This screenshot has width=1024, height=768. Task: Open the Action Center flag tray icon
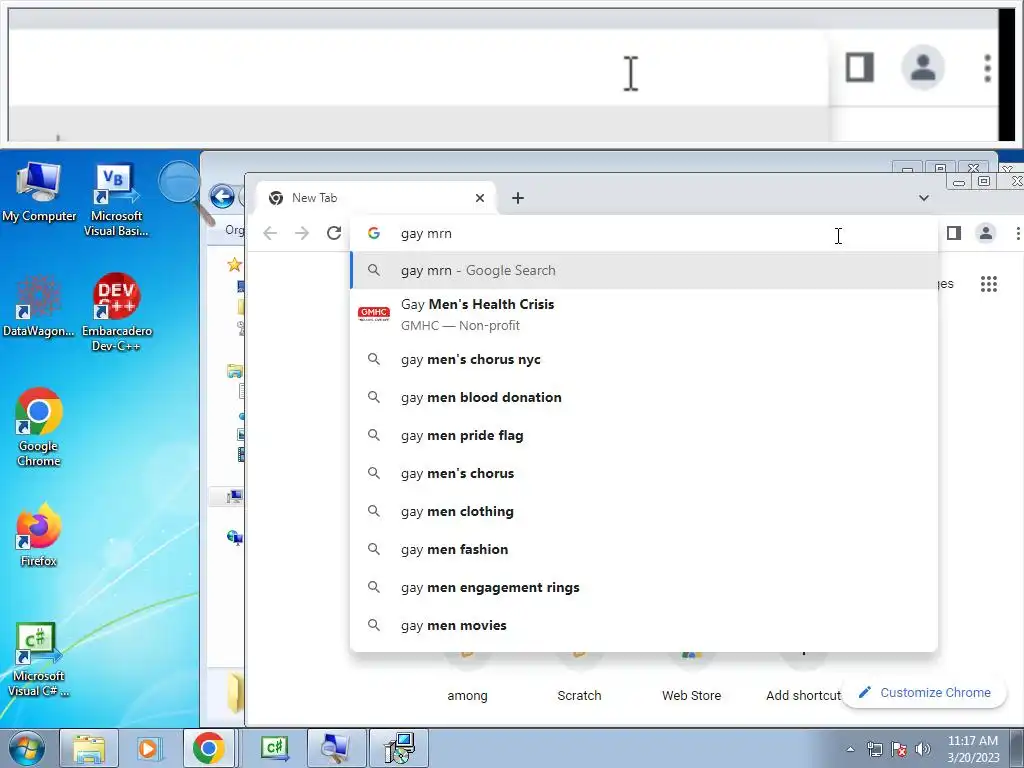click(899, 749)
